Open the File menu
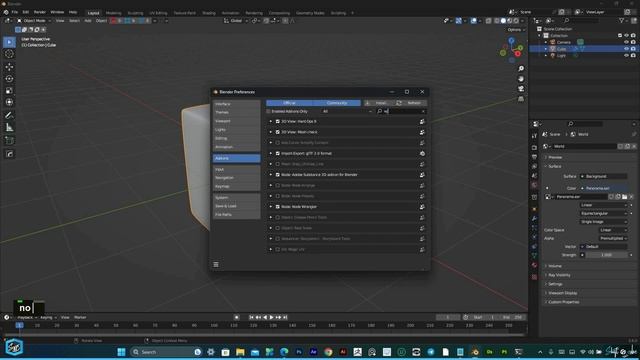This screenshot has width=640, height=360. (x=15, y=12)
